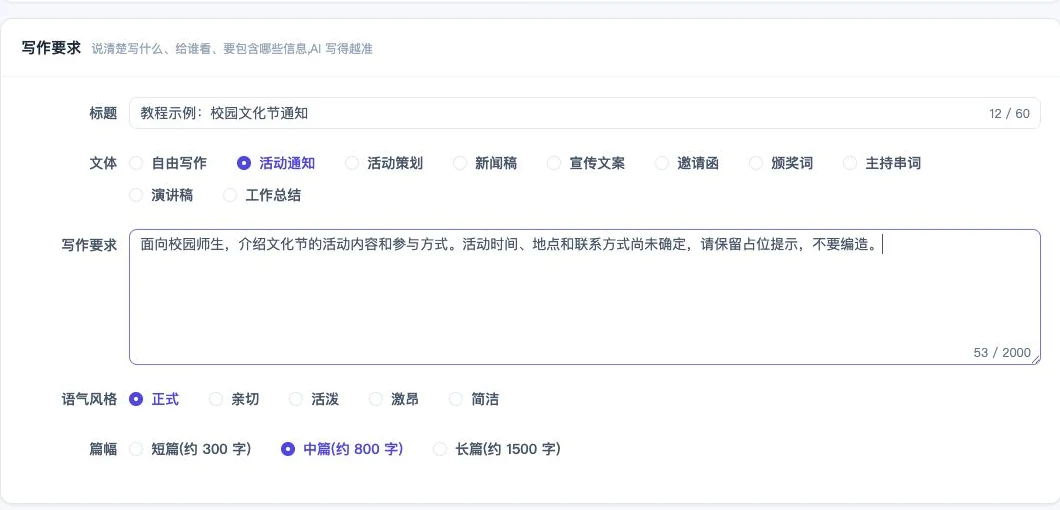Viewport: 1060px width, 510px height.
Task: Click the 语气风格 field label
Action: point(89,399)
